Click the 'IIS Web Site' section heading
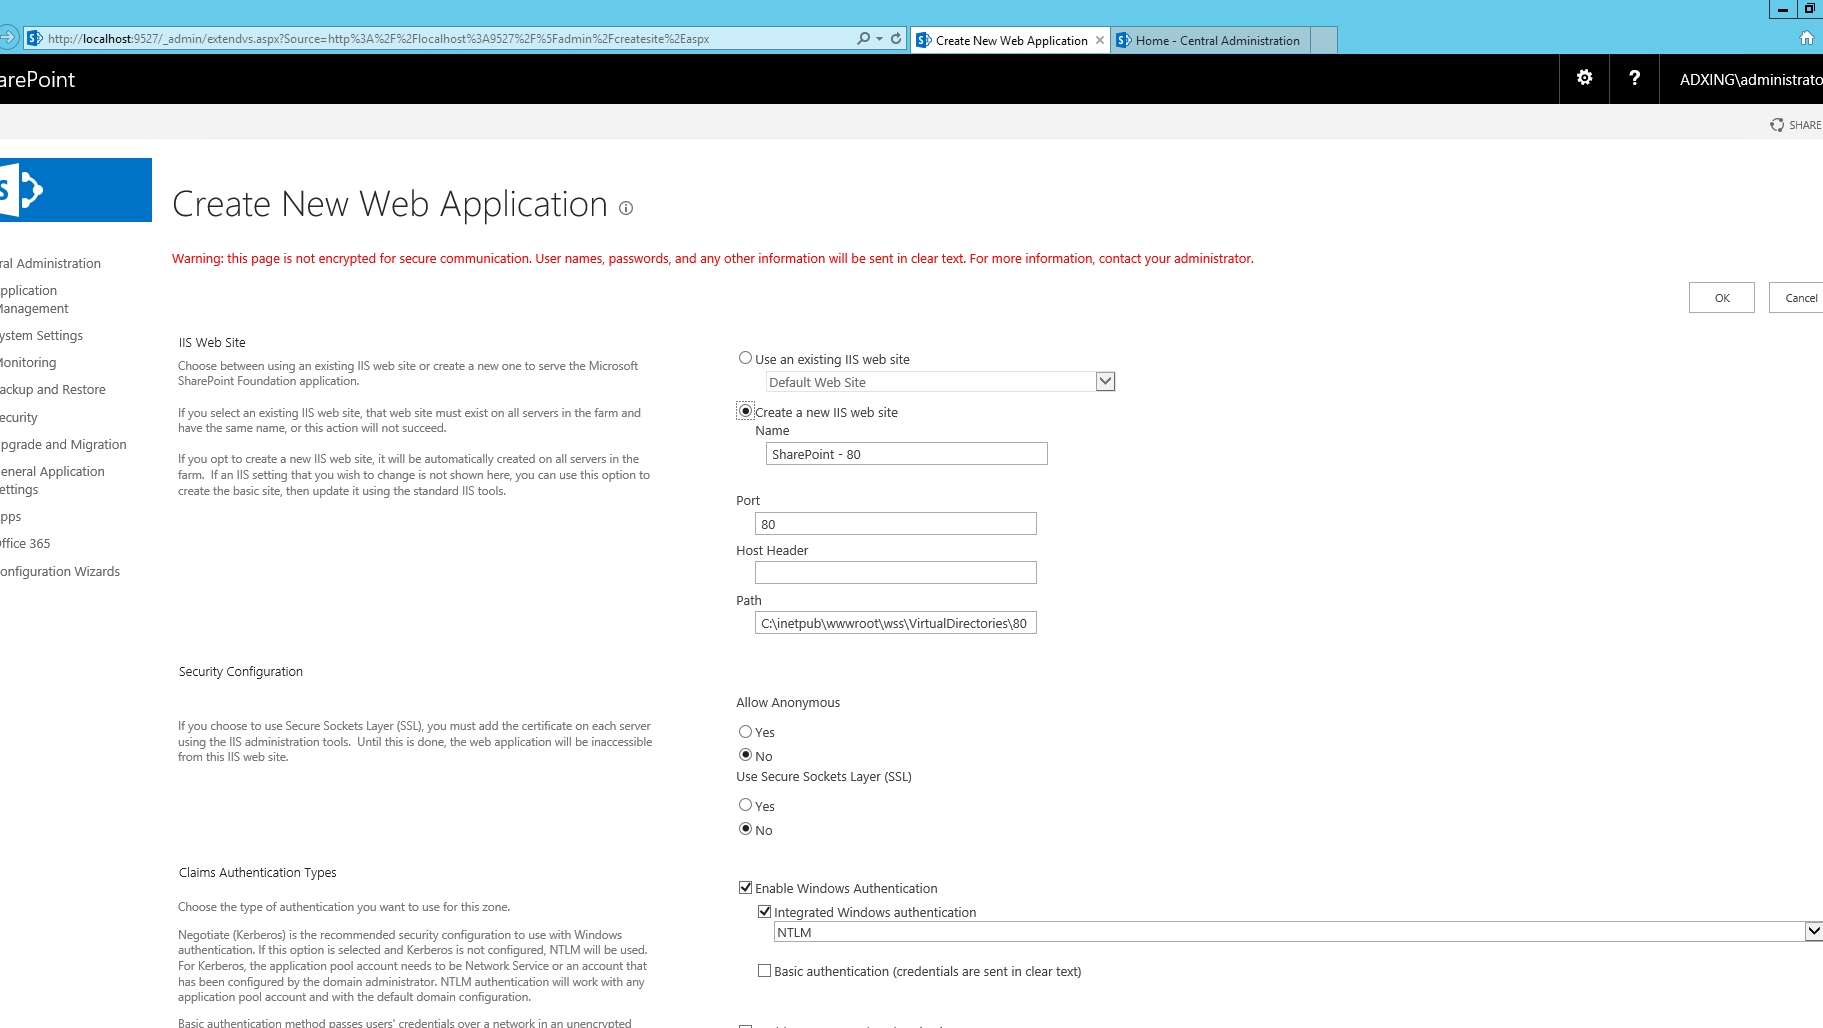The image size is (1823, 1028). click(x=212, y=343)
